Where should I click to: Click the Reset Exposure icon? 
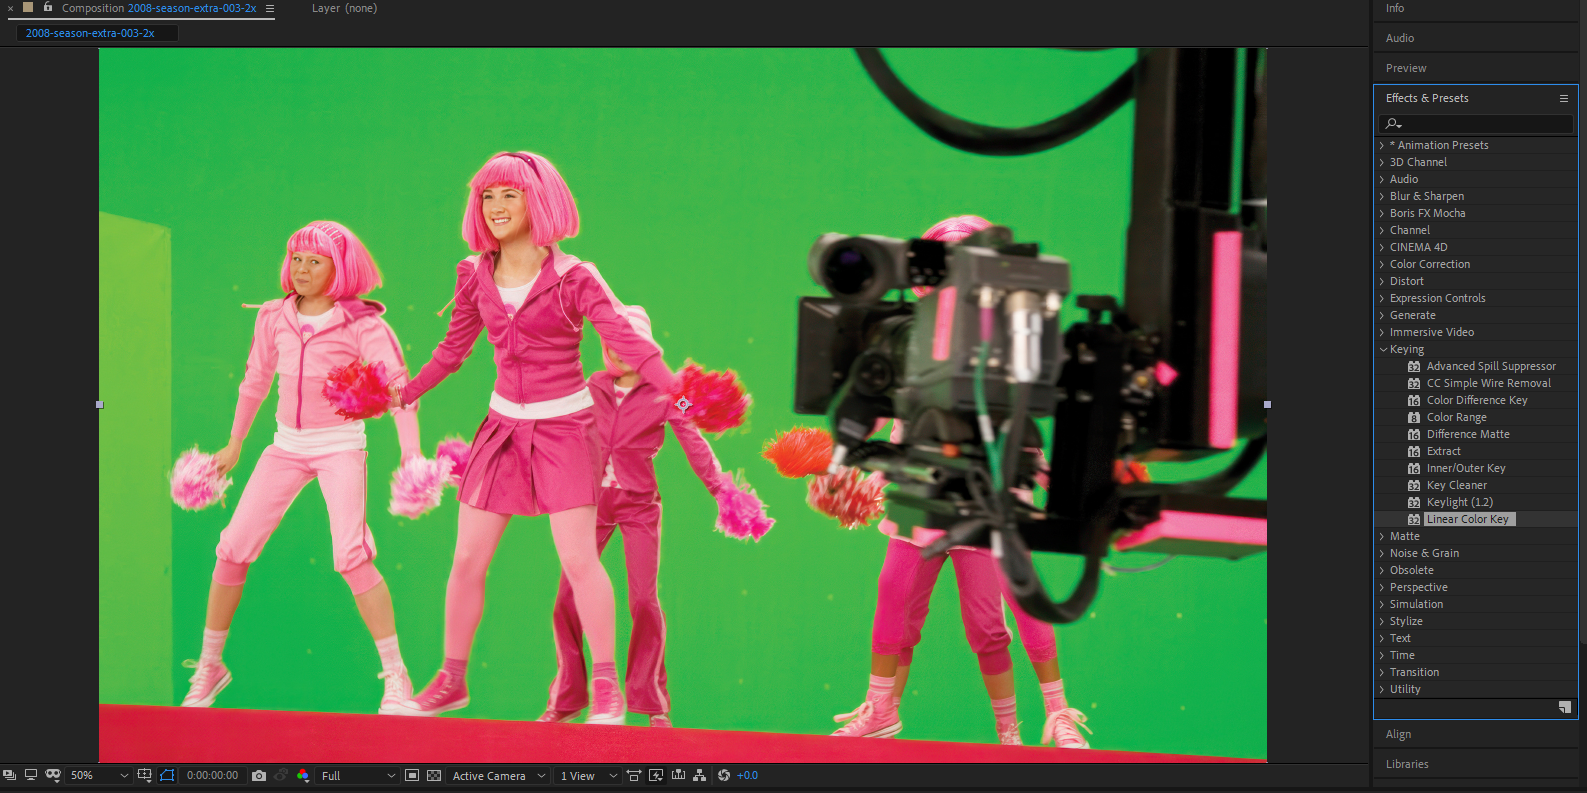click(724, 776)
